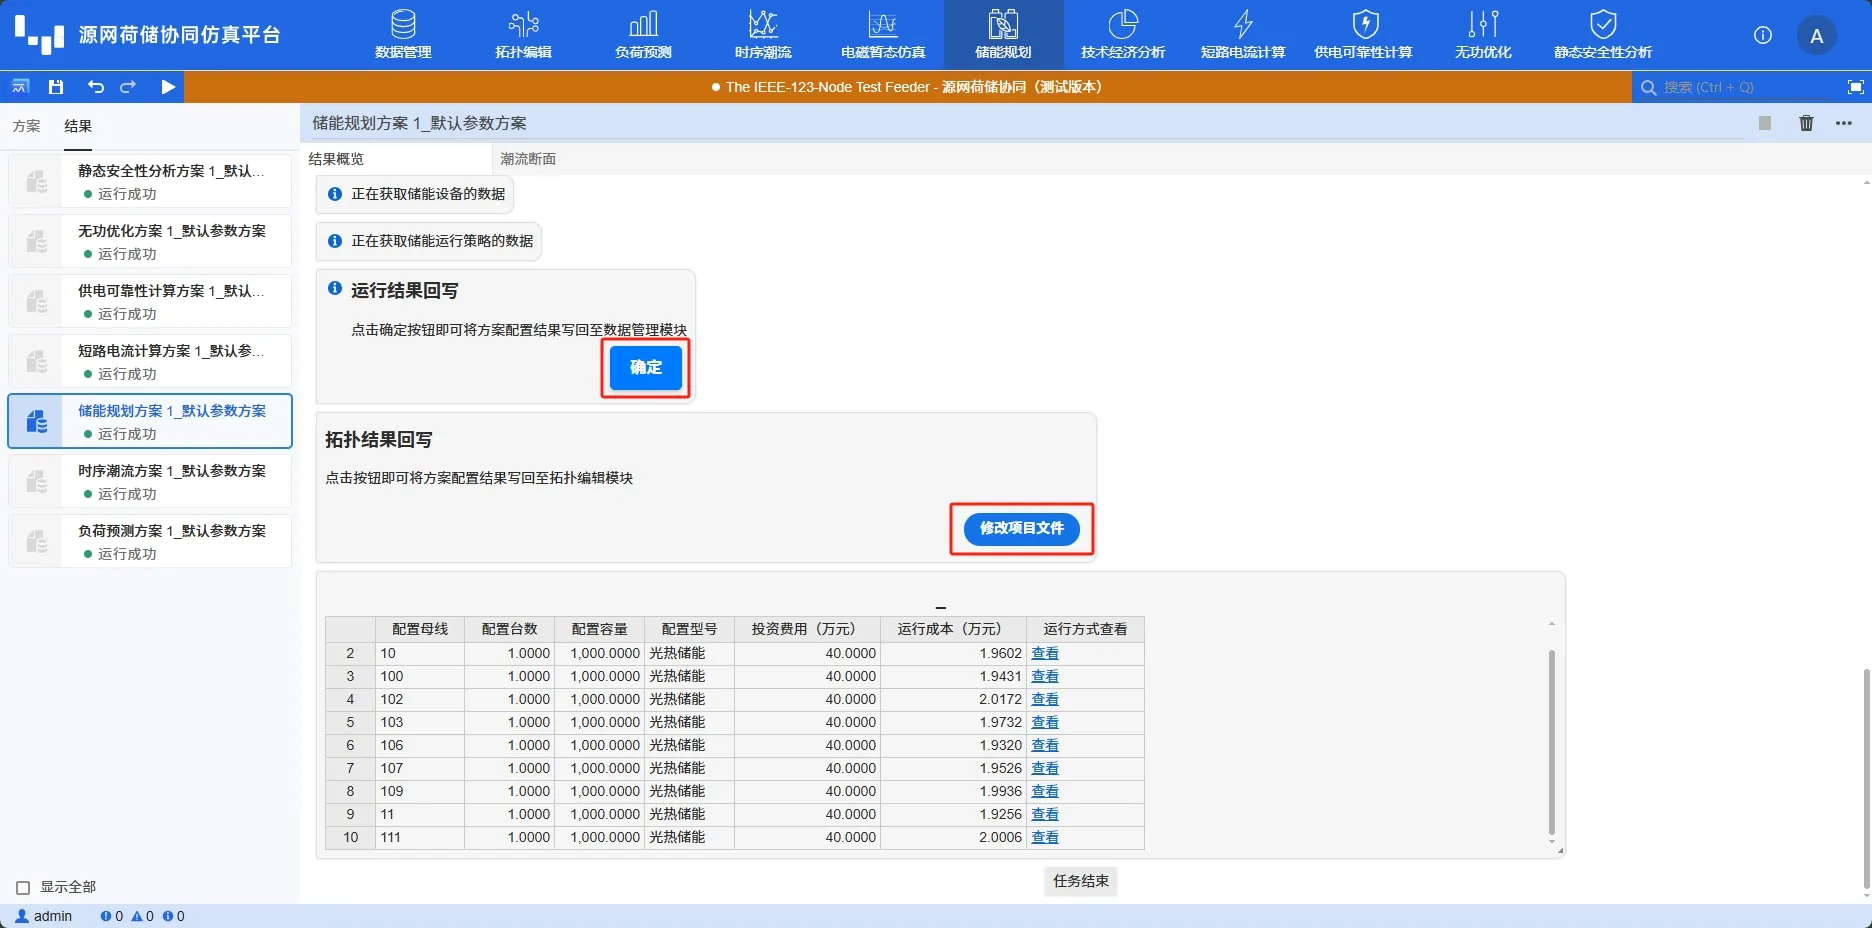Click the 正在获取储能运行策略的数据 message

click(x=430, y=241)
